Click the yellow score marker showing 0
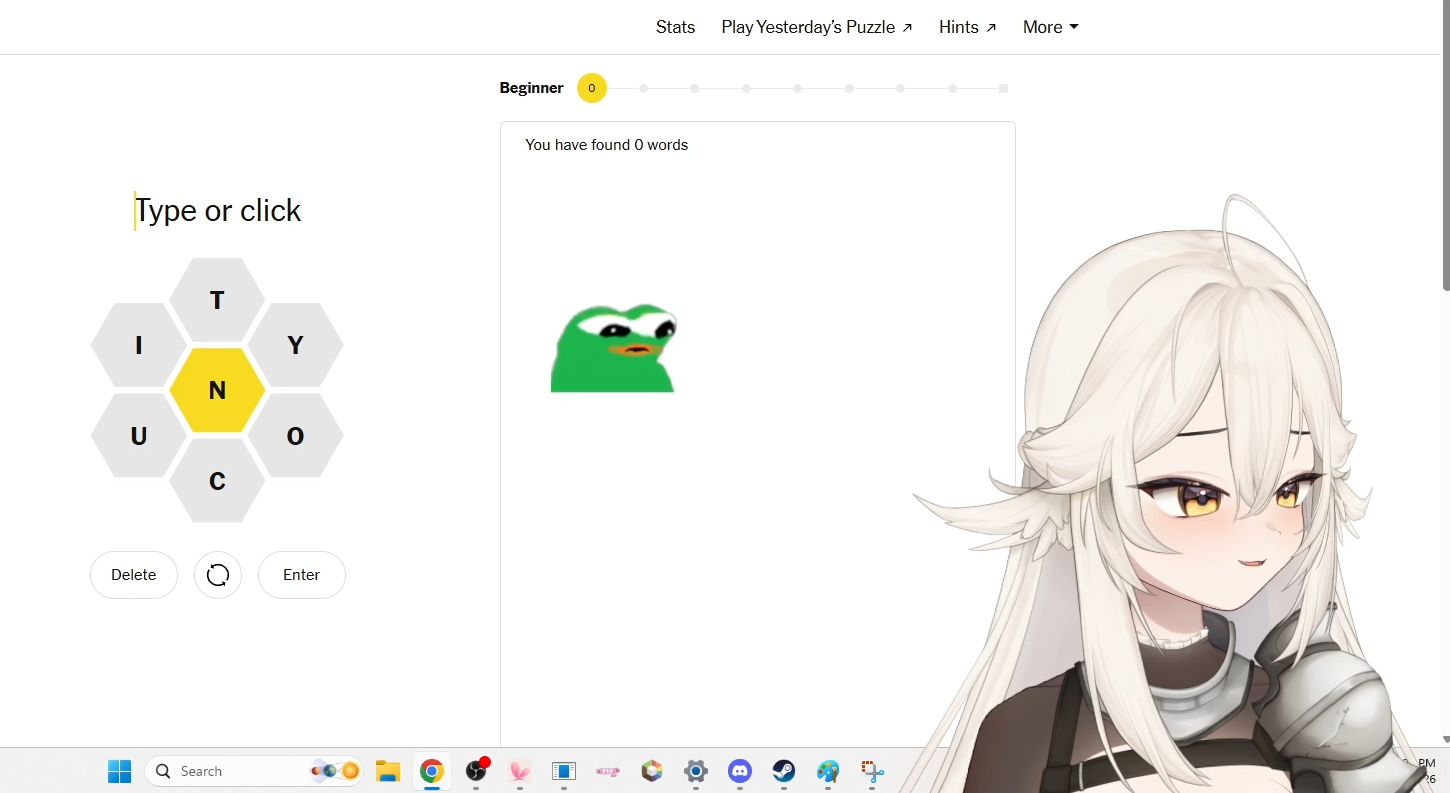Viewport: 1450px width, 793px height. pyautogui.click(x=592, y=88)
